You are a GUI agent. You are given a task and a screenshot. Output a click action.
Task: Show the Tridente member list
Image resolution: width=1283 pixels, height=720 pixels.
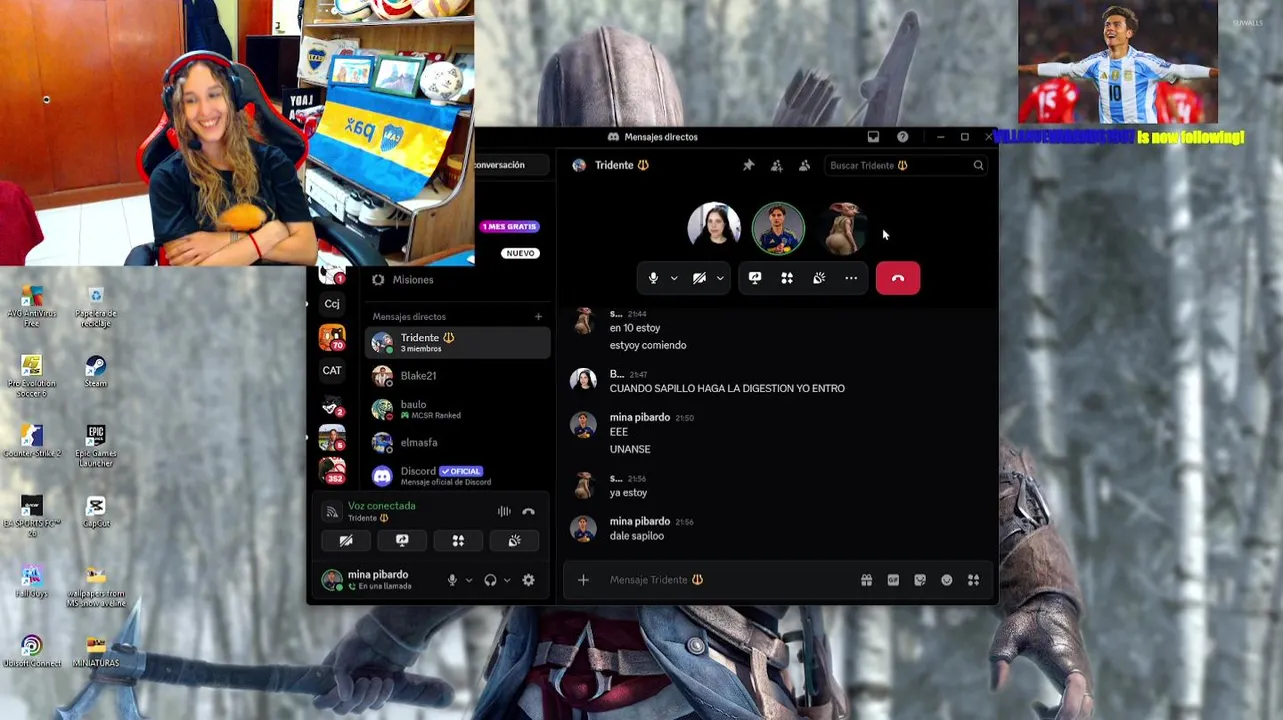804,165
